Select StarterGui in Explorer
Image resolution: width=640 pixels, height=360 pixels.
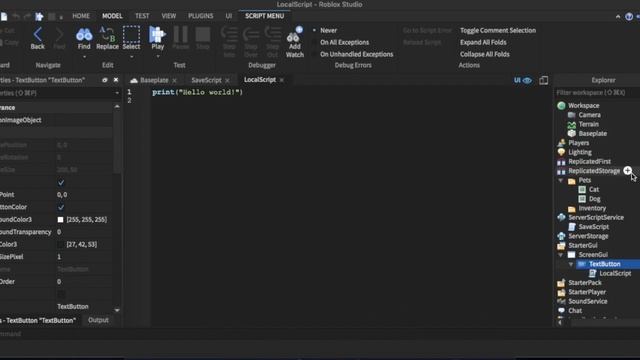tap(583, 246)
